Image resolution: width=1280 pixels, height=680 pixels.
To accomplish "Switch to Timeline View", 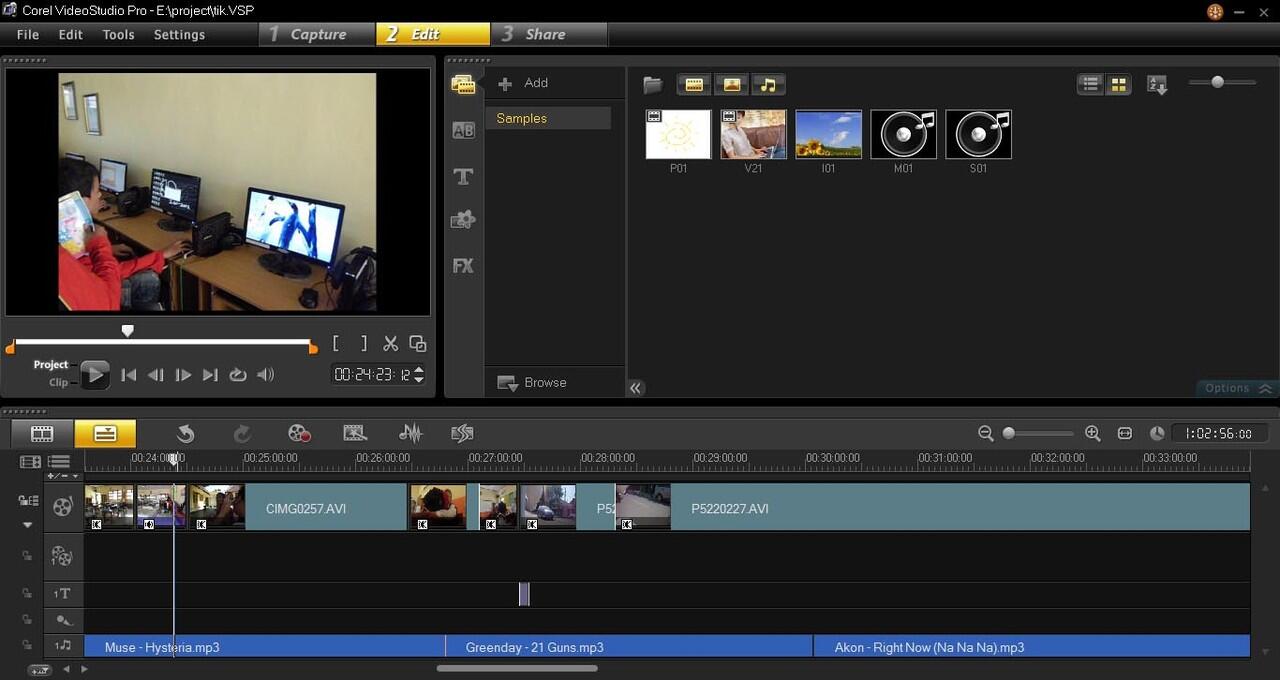I will click(105, 433).
